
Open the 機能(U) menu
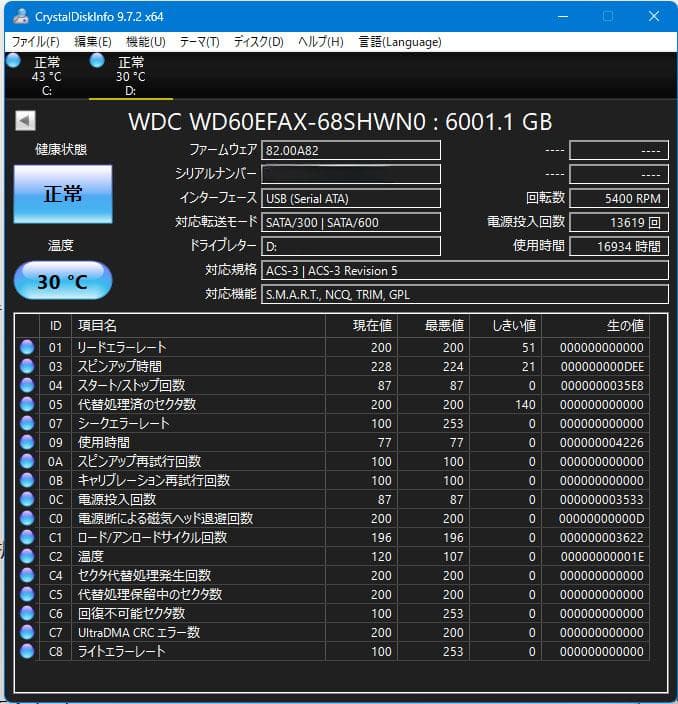pos(146,42)
